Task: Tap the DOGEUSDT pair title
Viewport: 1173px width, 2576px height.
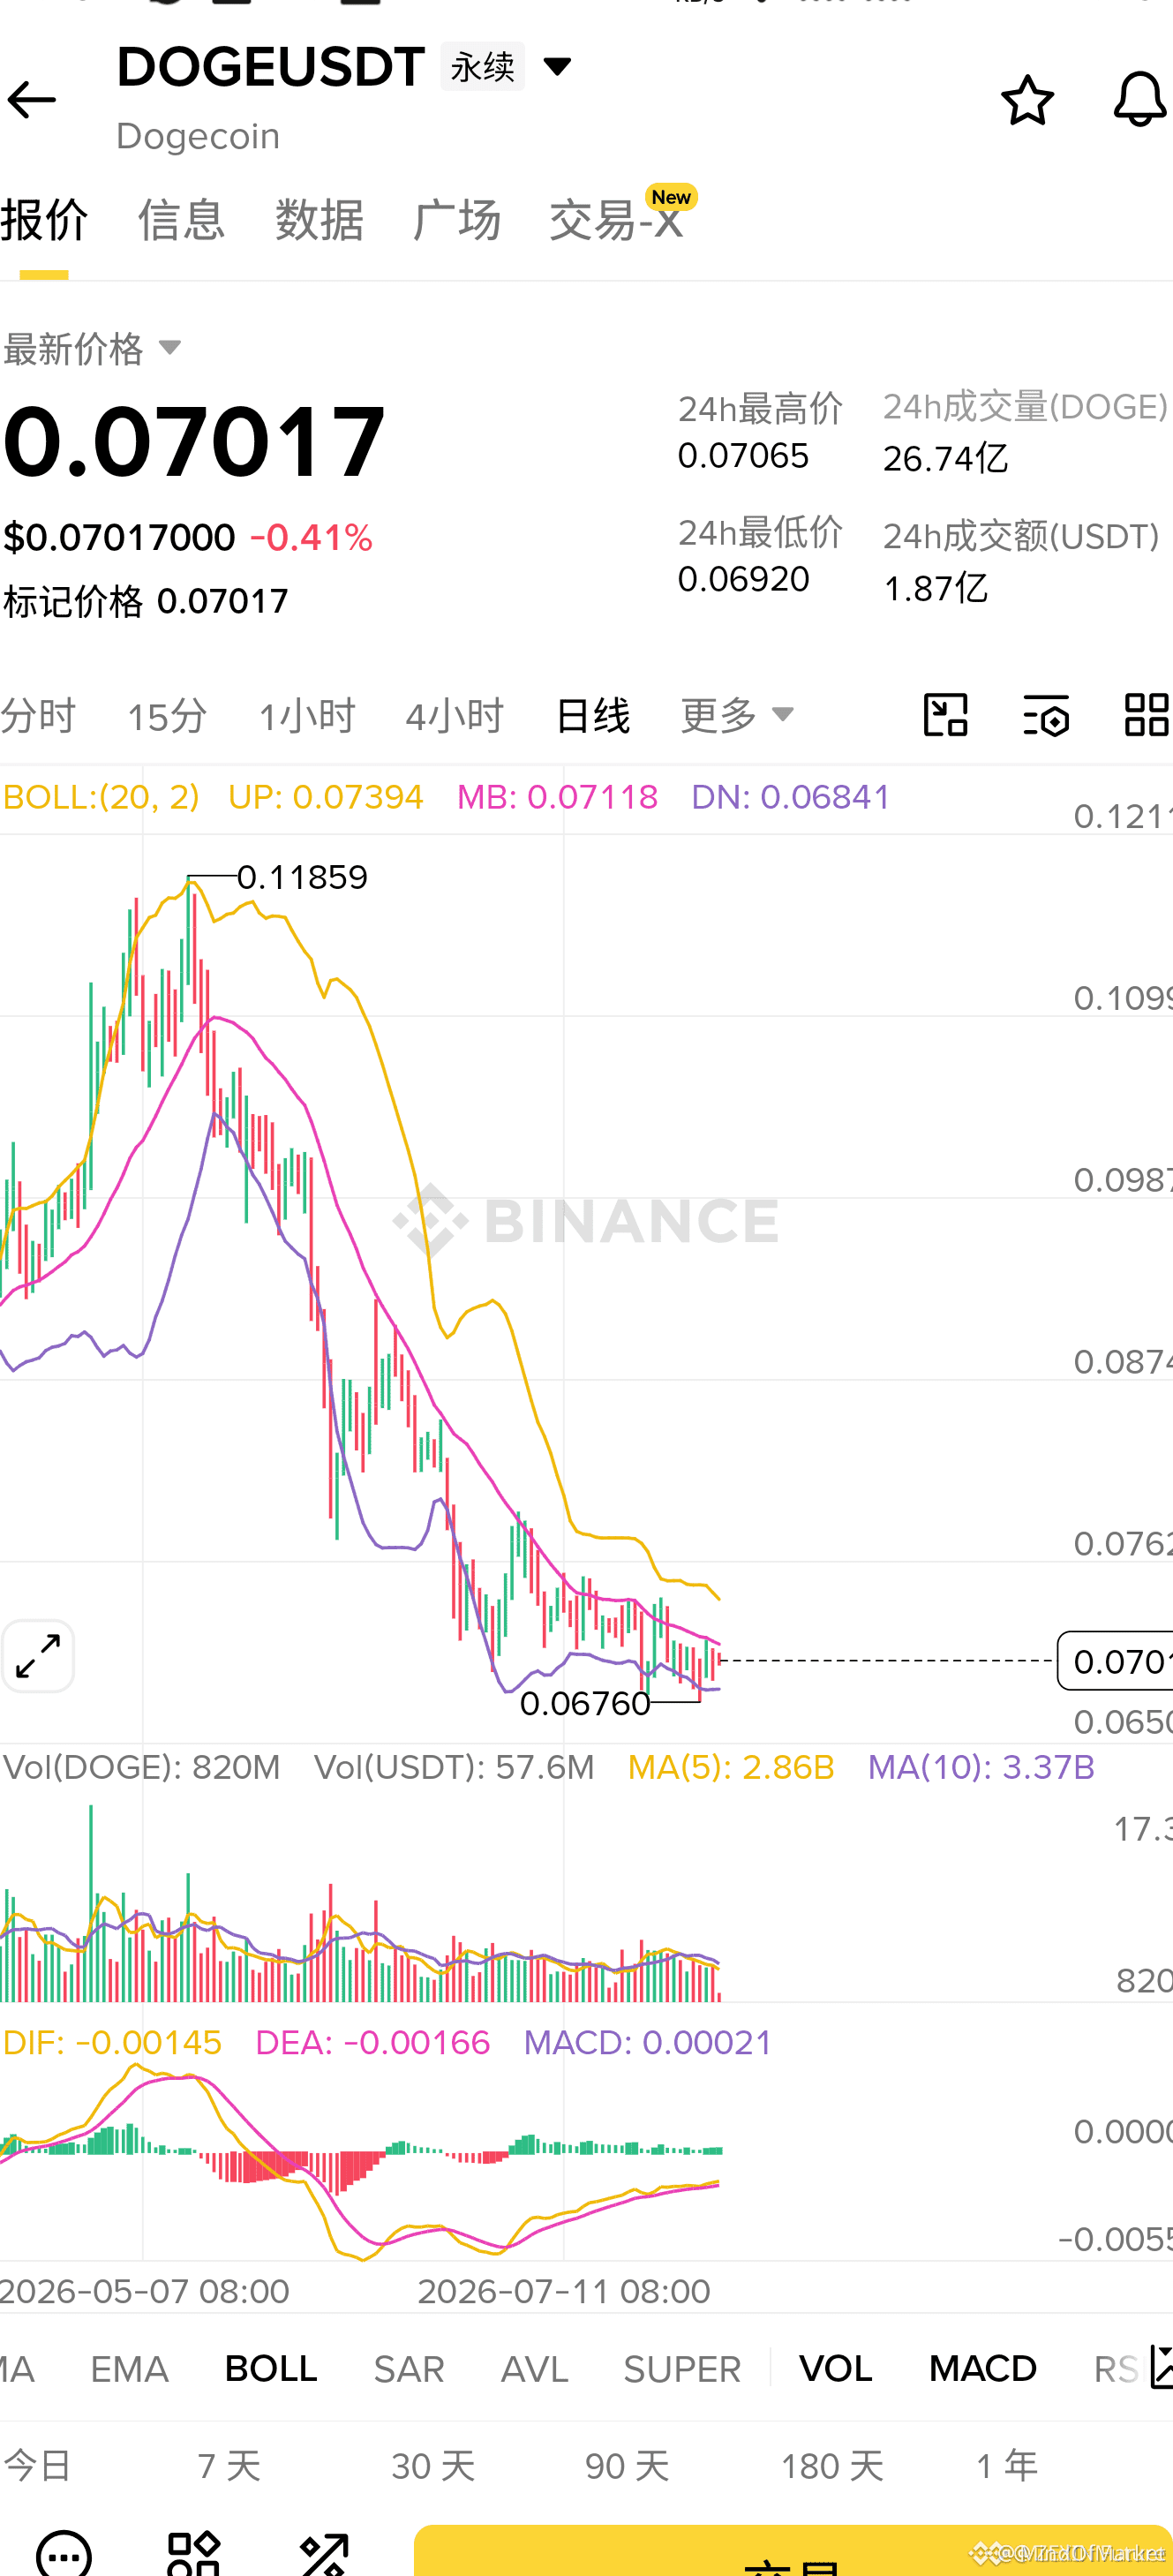Action: [x=271, y=67]
